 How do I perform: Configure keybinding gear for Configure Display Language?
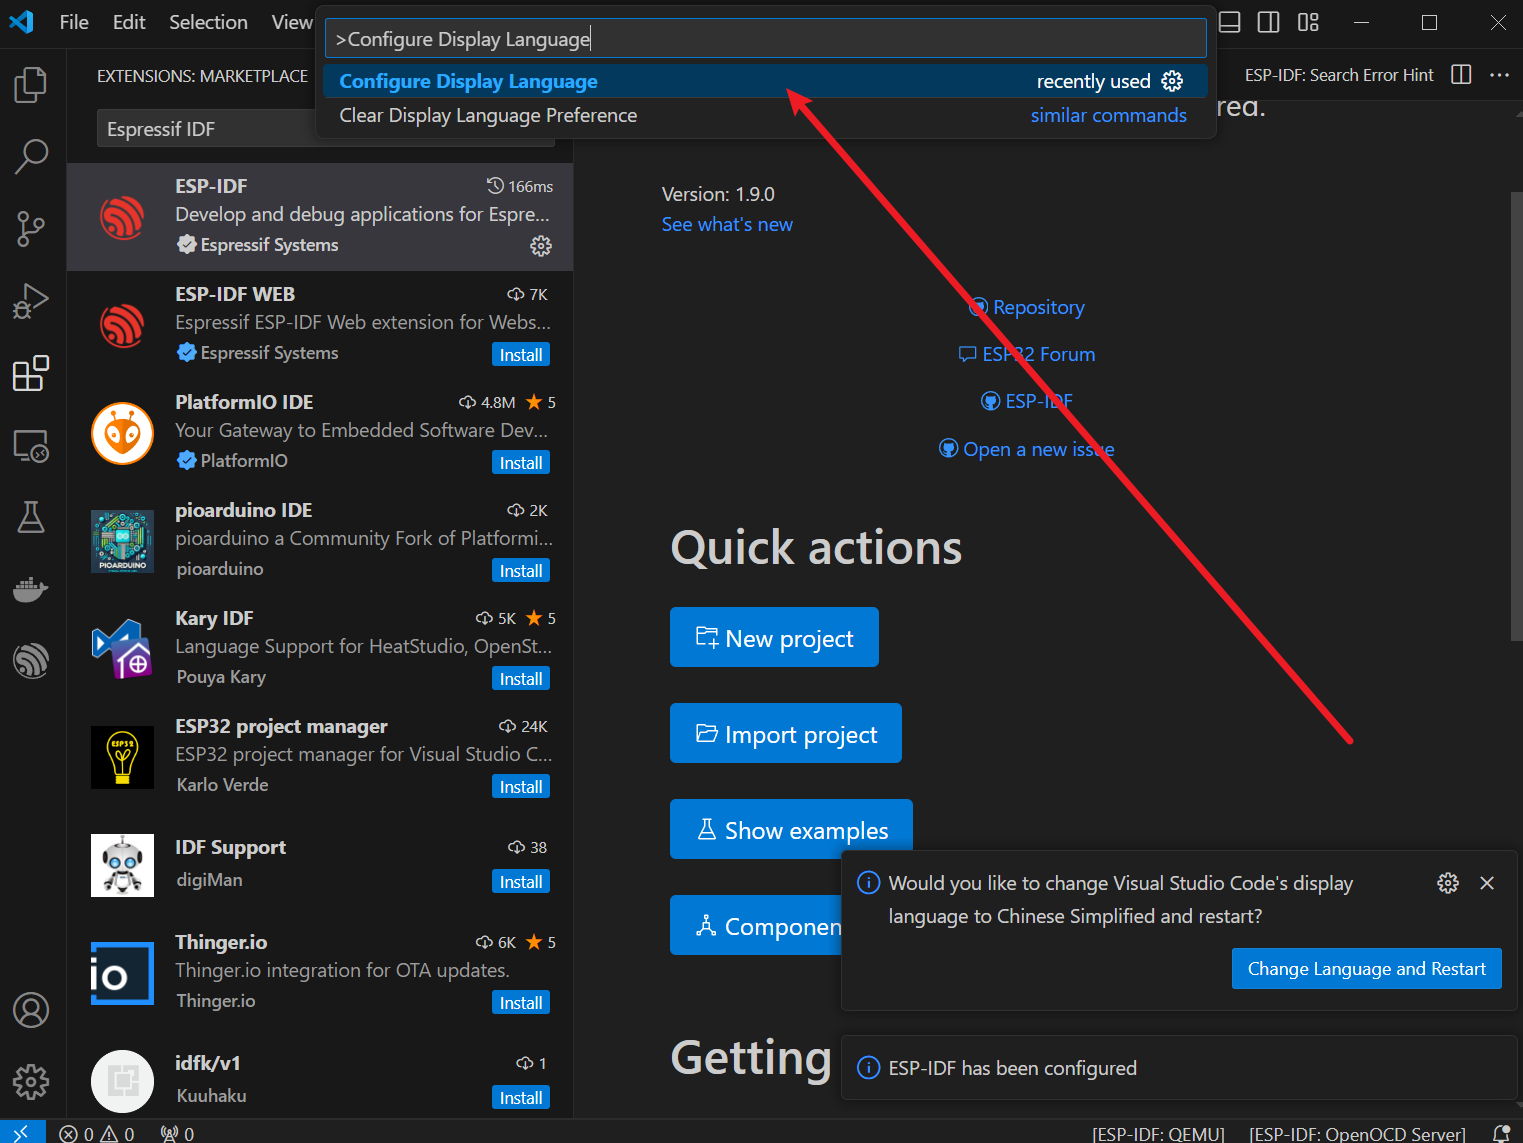point(1172,81)
